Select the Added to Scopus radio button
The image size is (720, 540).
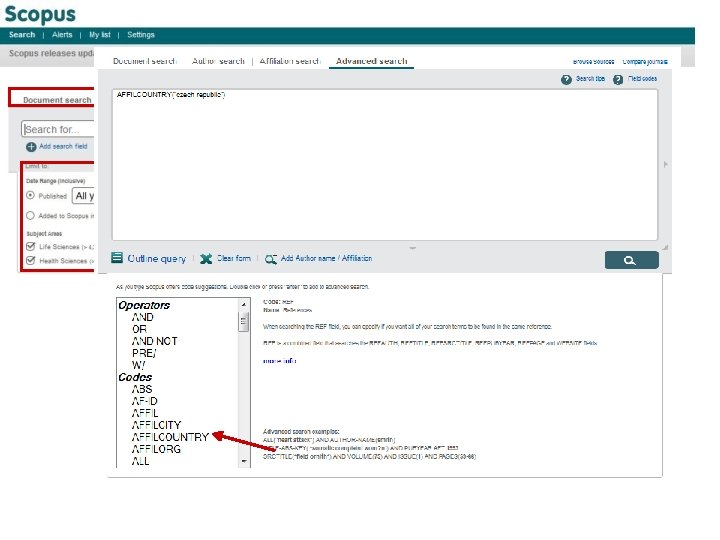tap(30, 215)
